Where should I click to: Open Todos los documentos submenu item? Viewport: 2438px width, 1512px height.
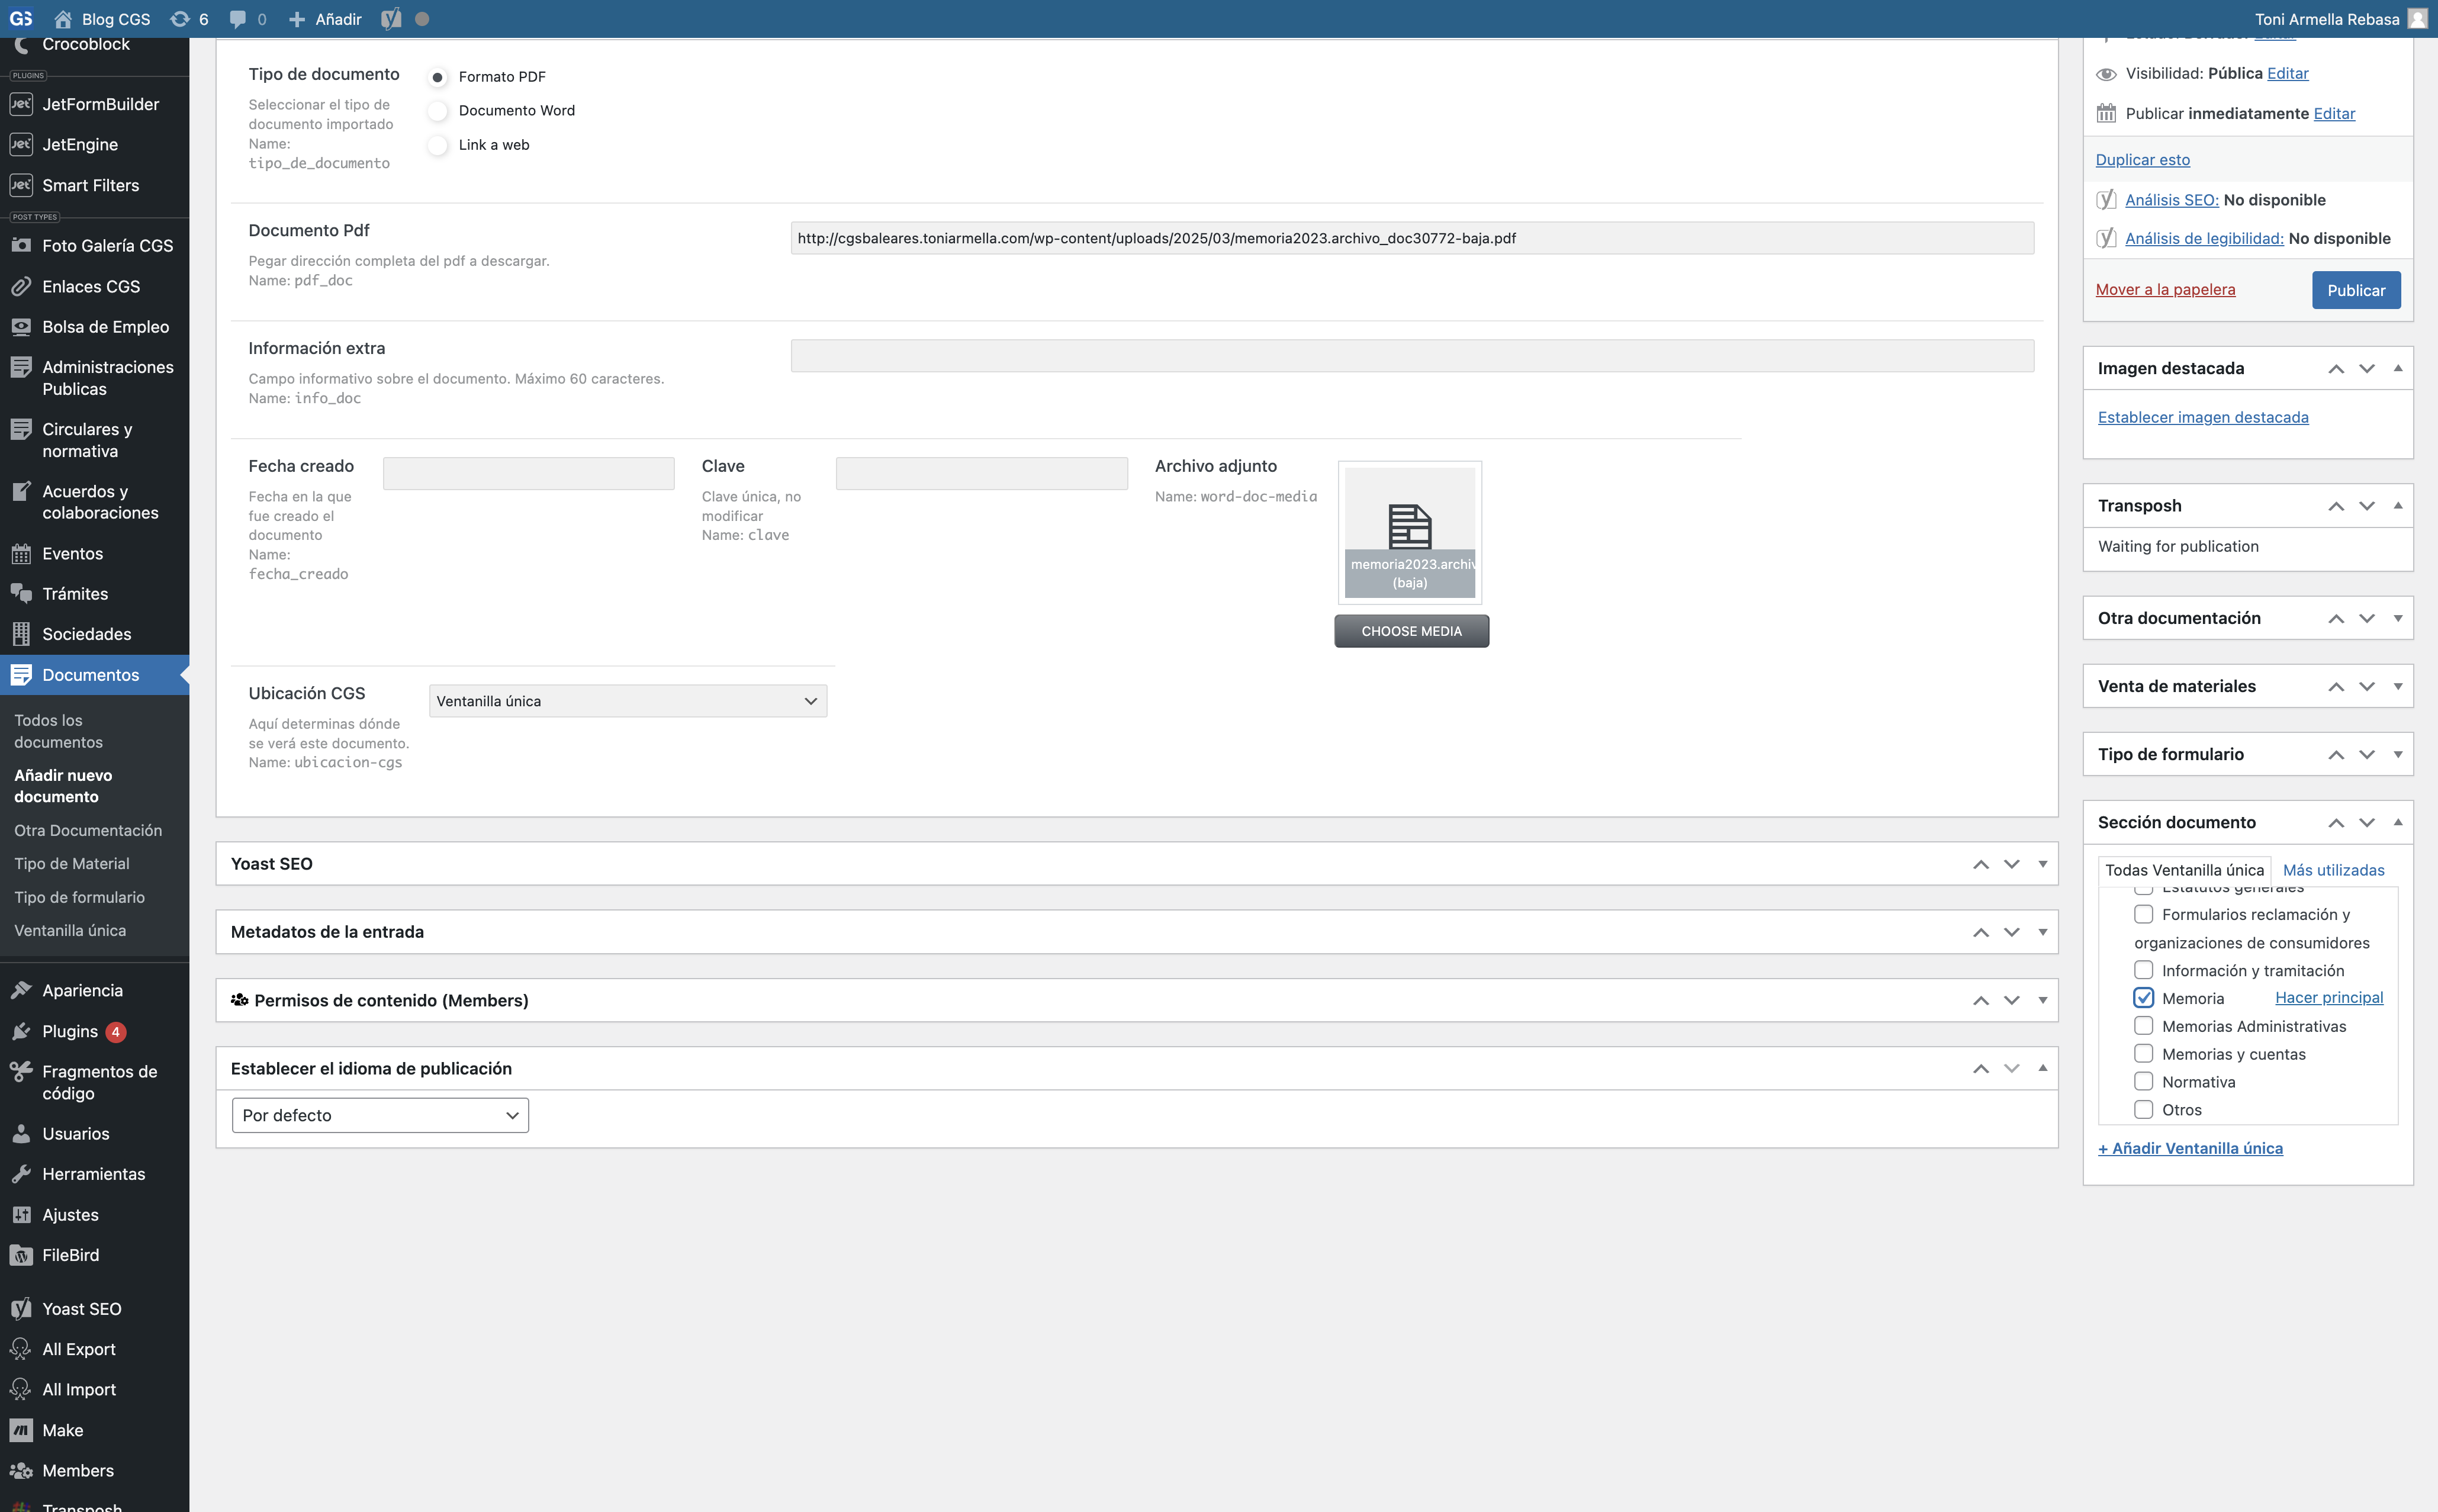[x=58, y=731]
